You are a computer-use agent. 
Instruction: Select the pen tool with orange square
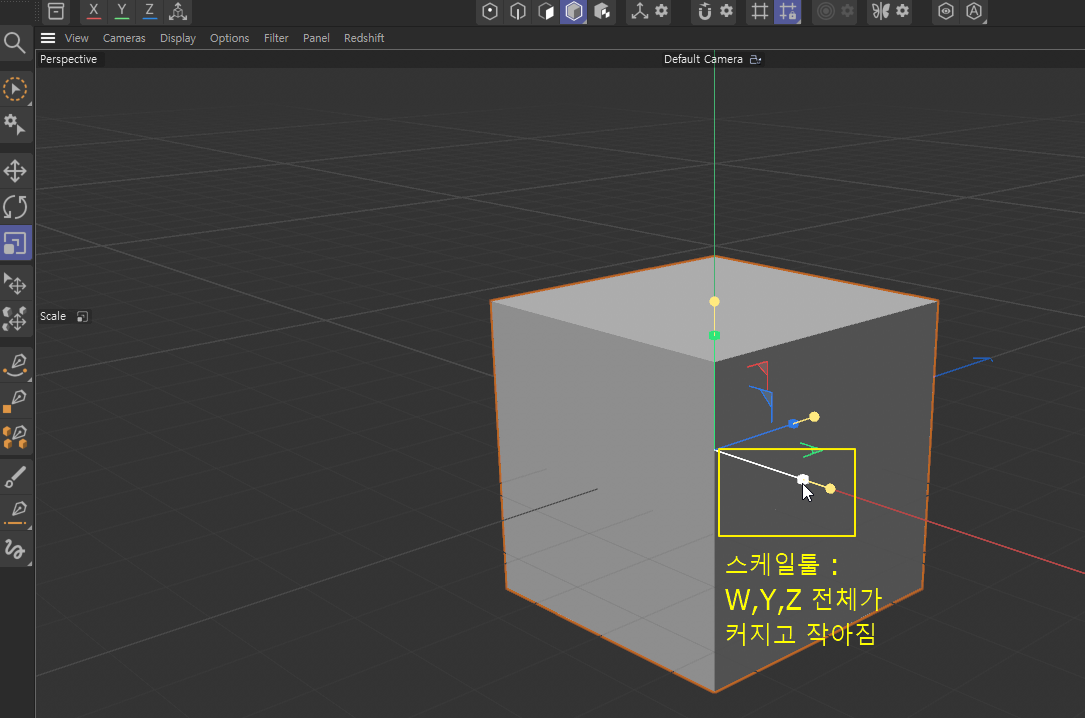(x=15, y=401)
